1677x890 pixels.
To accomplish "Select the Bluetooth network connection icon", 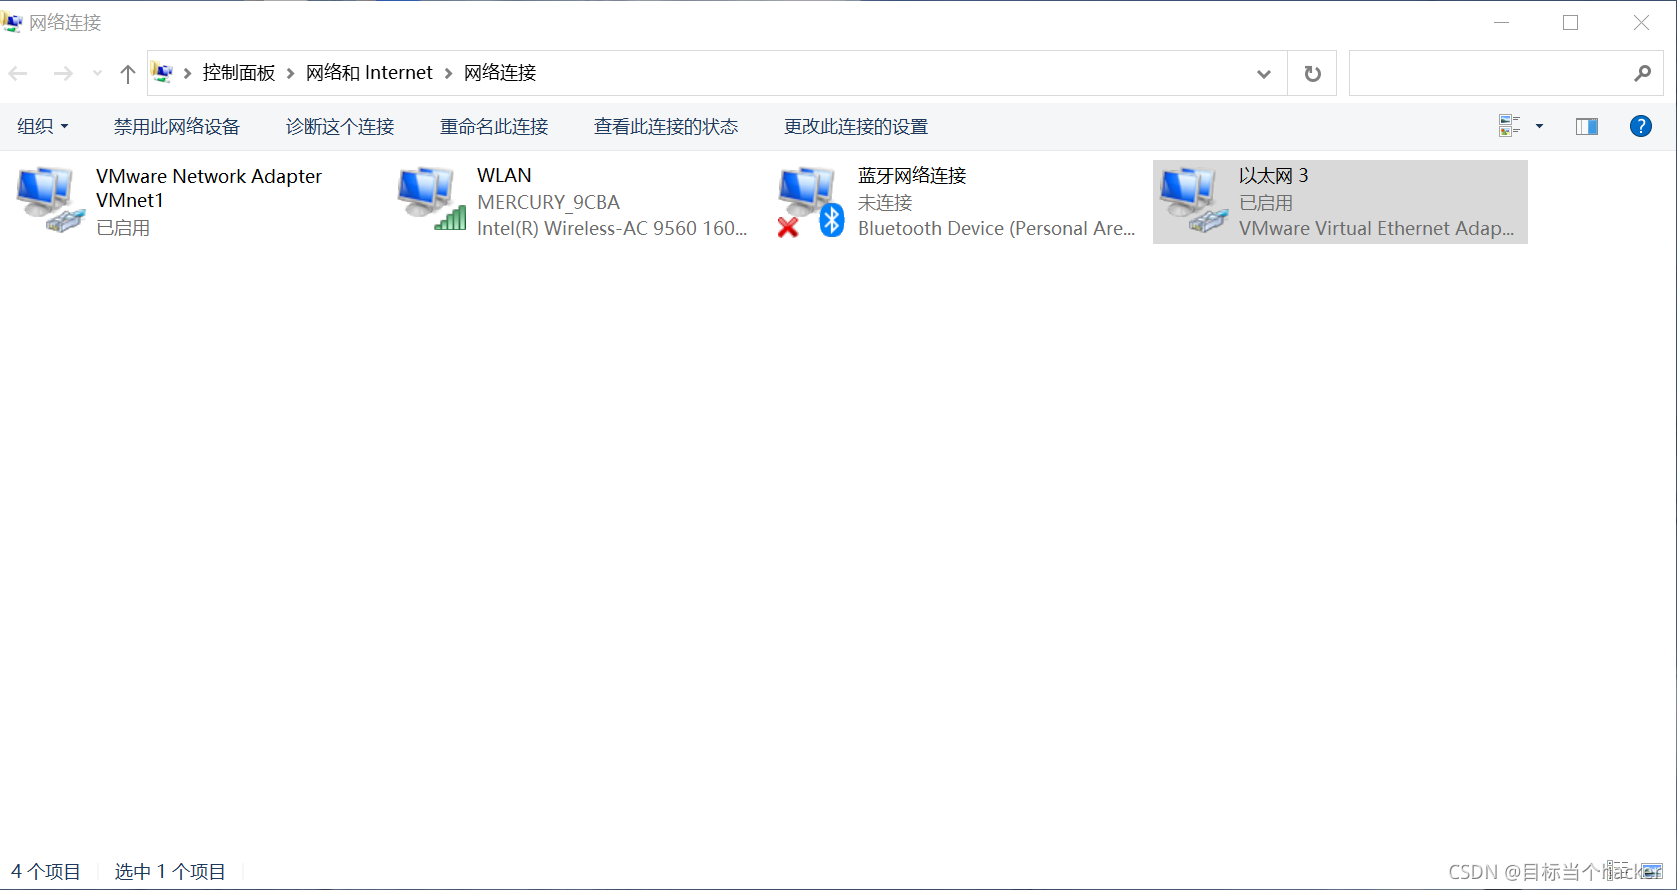I will (811, 202).
